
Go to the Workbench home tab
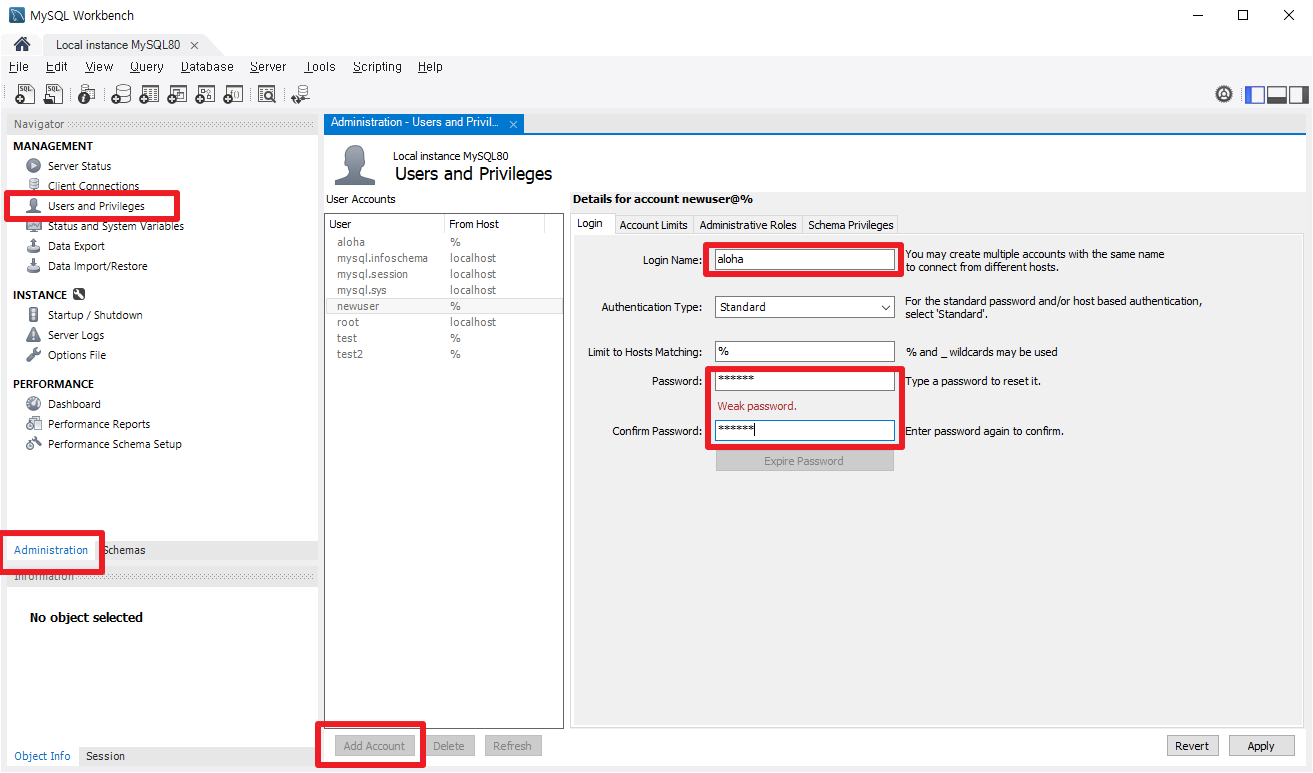[x=21, y=45]
